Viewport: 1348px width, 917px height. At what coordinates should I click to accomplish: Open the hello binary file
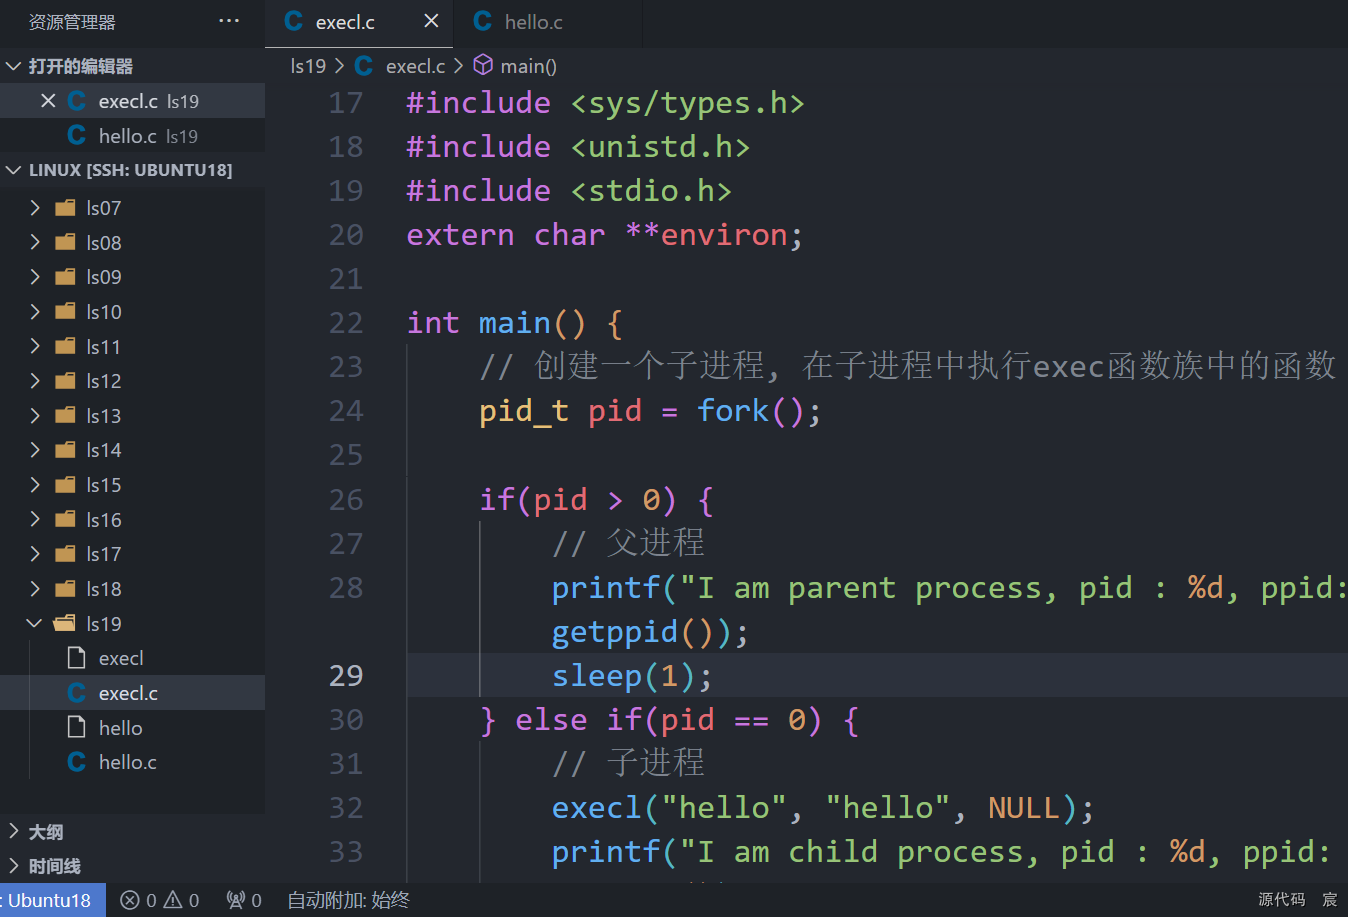[132, 728]
